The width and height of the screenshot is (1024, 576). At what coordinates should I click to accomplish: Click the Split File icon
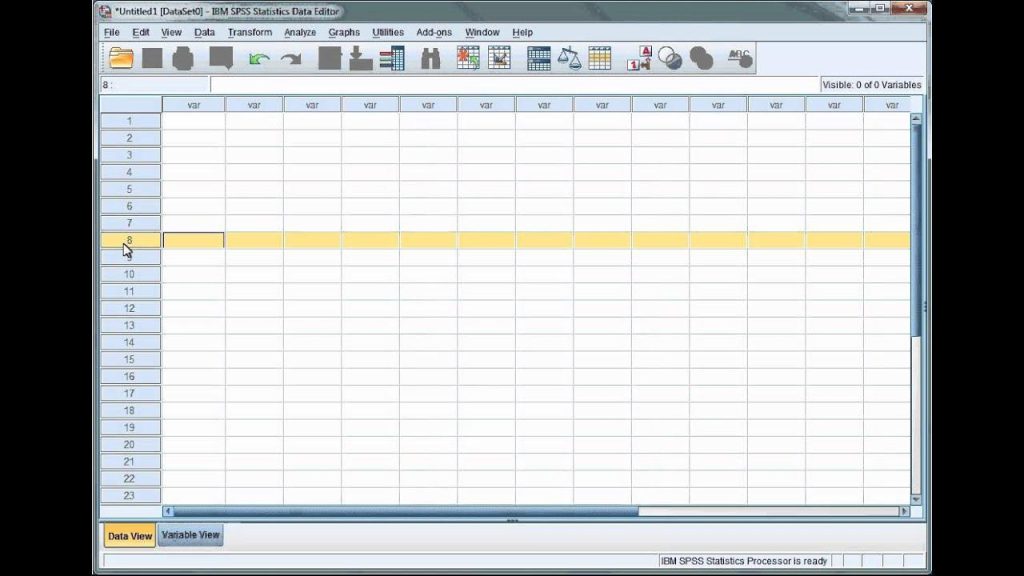(x=538, y=58)
